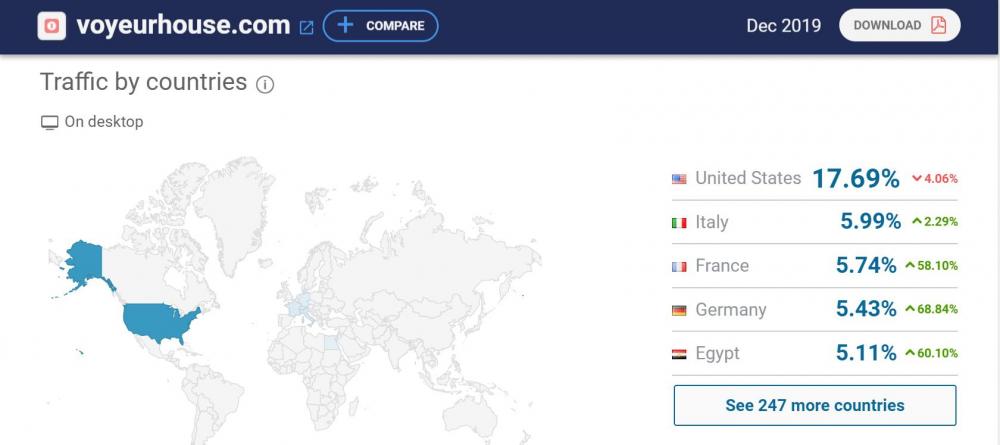Click Alaska region on the map
Viewport: 1000px width, 445px height.
pos(85,262)
